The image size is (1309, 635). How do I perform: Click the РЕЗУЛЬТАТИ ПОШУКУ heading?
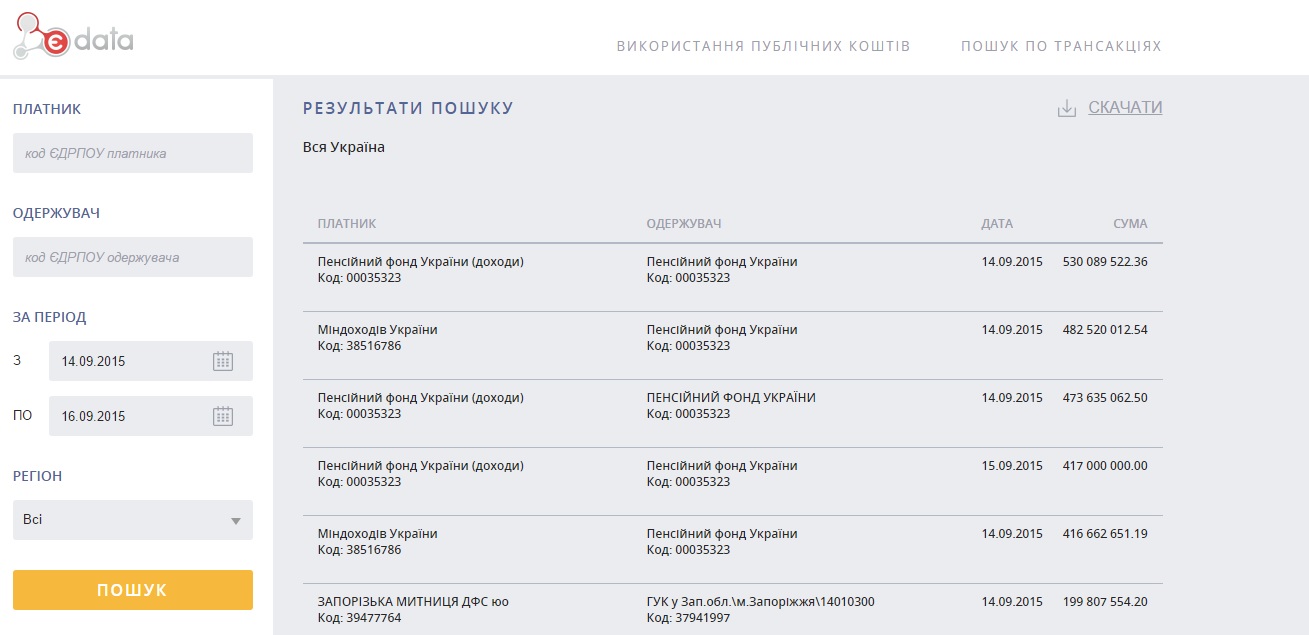(408, 108)
